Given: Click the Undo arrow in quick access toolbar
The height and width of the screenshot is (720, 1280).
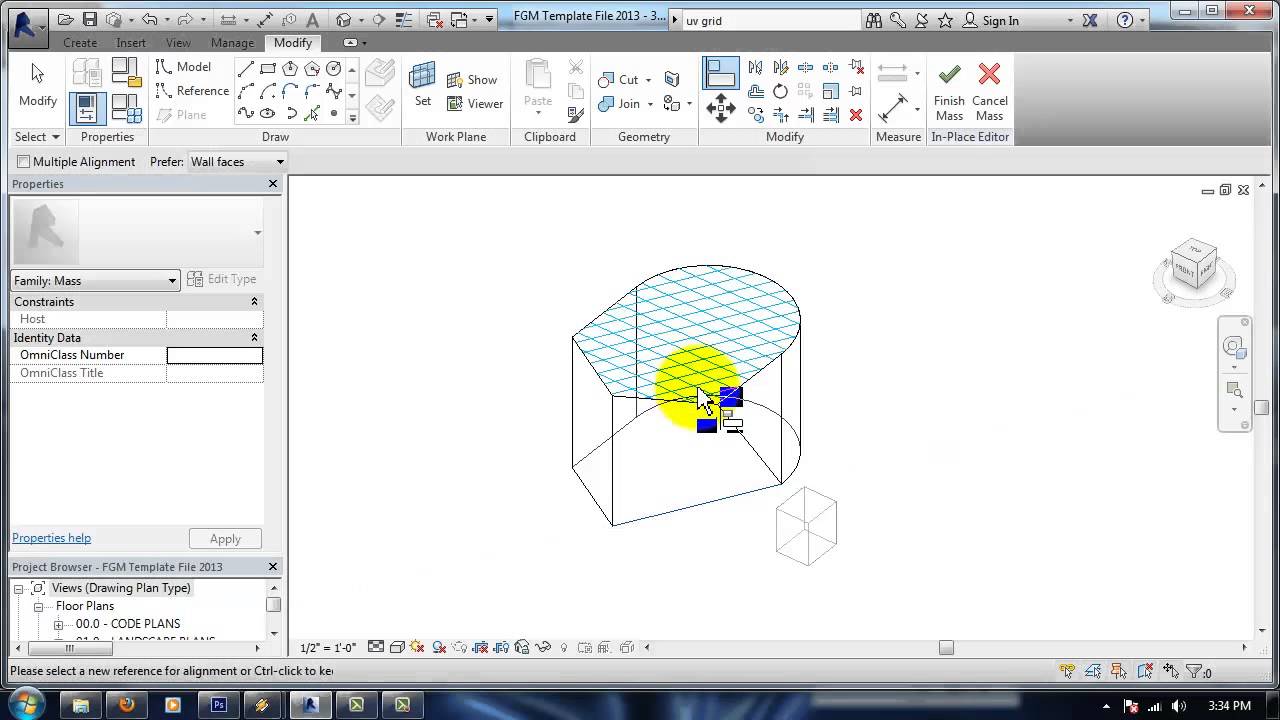Looking at the screenshot, I should click(149, 20).
